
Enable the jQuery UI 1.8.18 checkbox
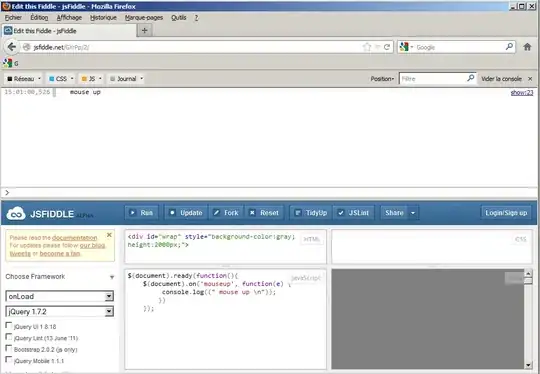tap(9, 325)
